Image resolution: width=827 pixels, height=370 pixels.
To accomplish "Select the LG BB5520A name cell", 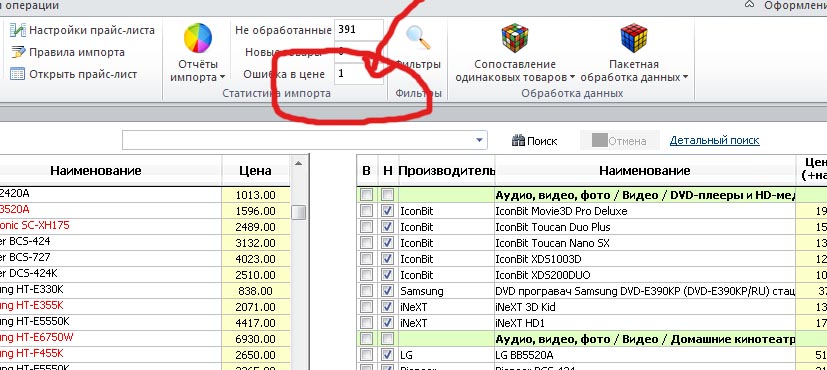I will tap(645, 355).
